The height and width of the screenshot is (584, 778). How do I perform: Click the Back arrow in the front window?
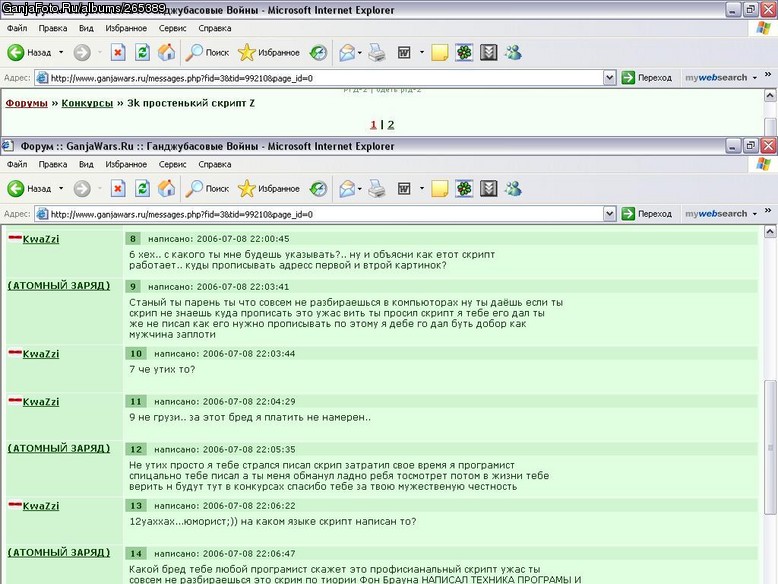(x=15, y=189)
